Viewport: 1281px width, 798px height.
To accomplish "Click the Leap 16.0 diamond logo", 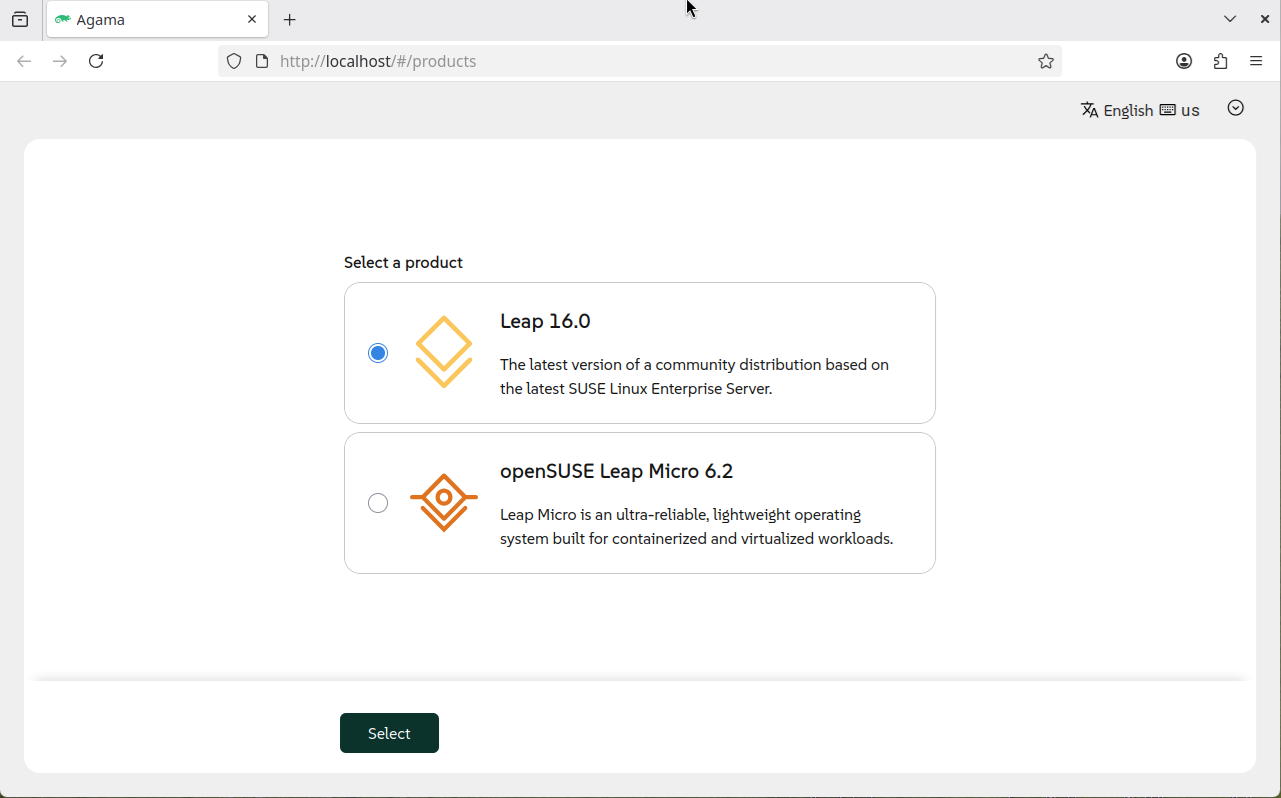I will (443, 352).
